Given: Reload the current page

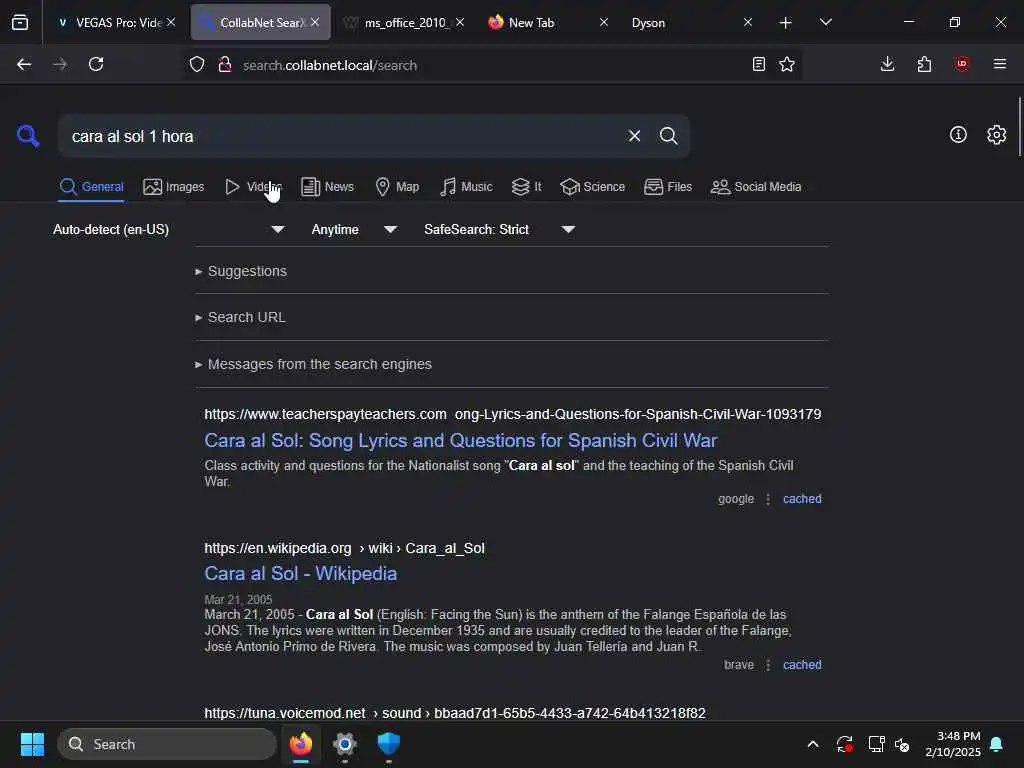Looking at the screenshot, I should pos(96,64).
